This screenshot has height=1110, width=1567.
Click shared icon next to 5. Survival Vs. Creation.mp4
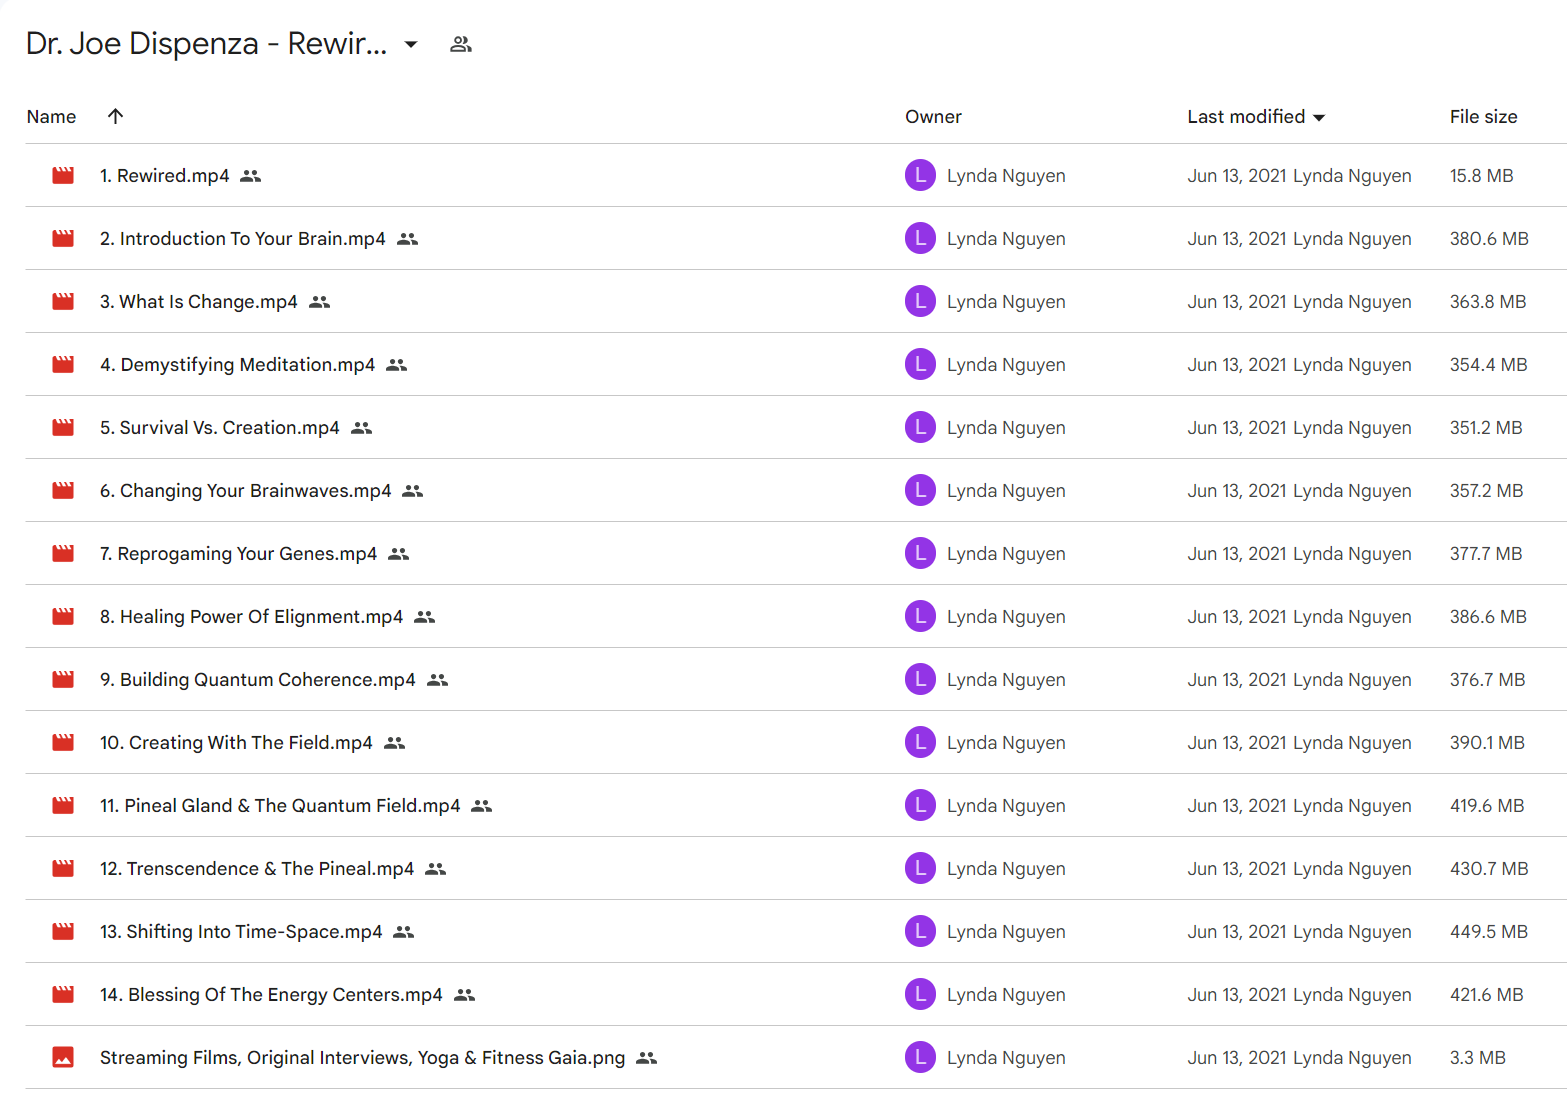tap(362, 428)
